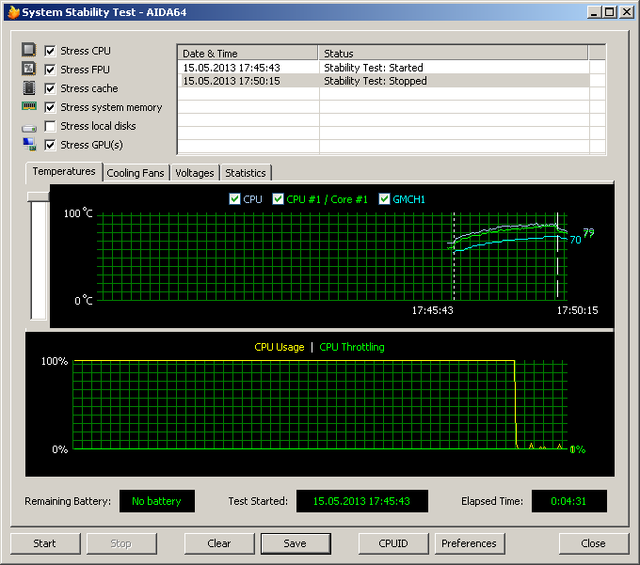Sort log by Date & Time column header
640x565 pixels.
(247, 53)
